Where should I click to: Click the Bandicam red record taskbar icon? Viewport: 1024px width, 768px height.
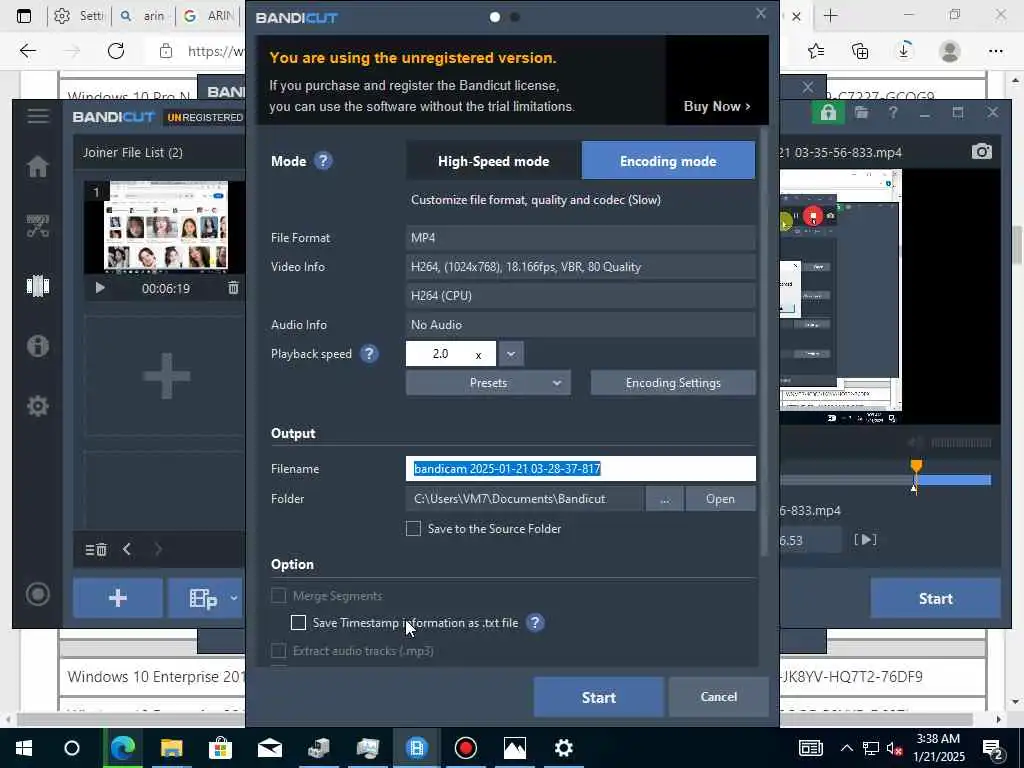tap(466, 748)
